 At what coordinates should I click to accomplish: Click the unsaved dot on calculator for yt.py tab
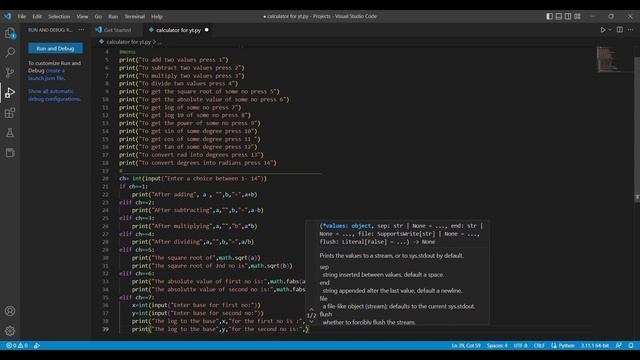tap(207, 30)
